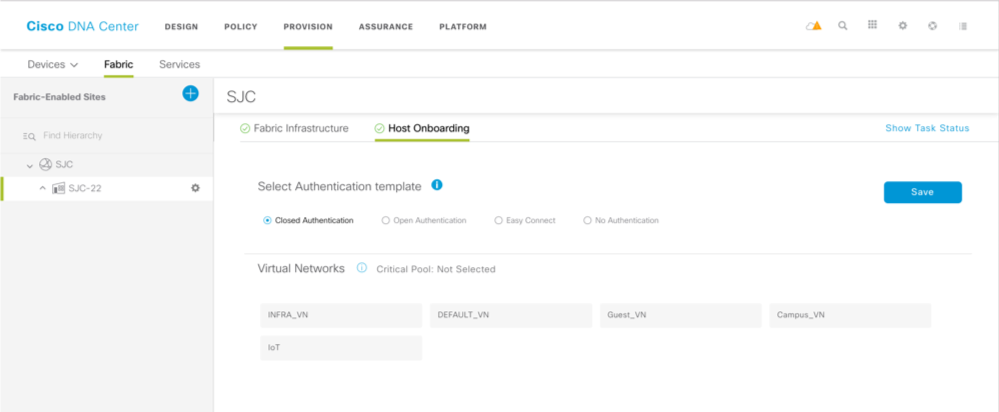Screen dimensions: 999x412
Task: Select the Campus_VN virtual network
Action: coord(851,315)
